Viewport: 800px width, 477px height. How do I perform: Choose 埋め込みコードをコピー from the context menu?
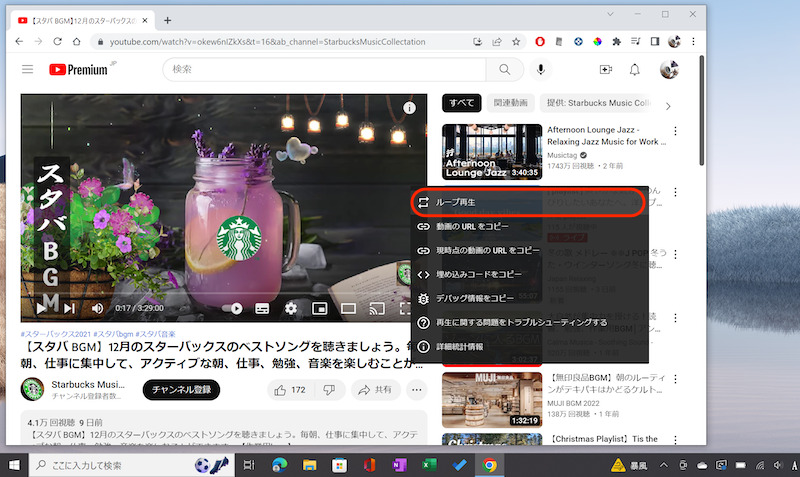click(x=471, y=274)
